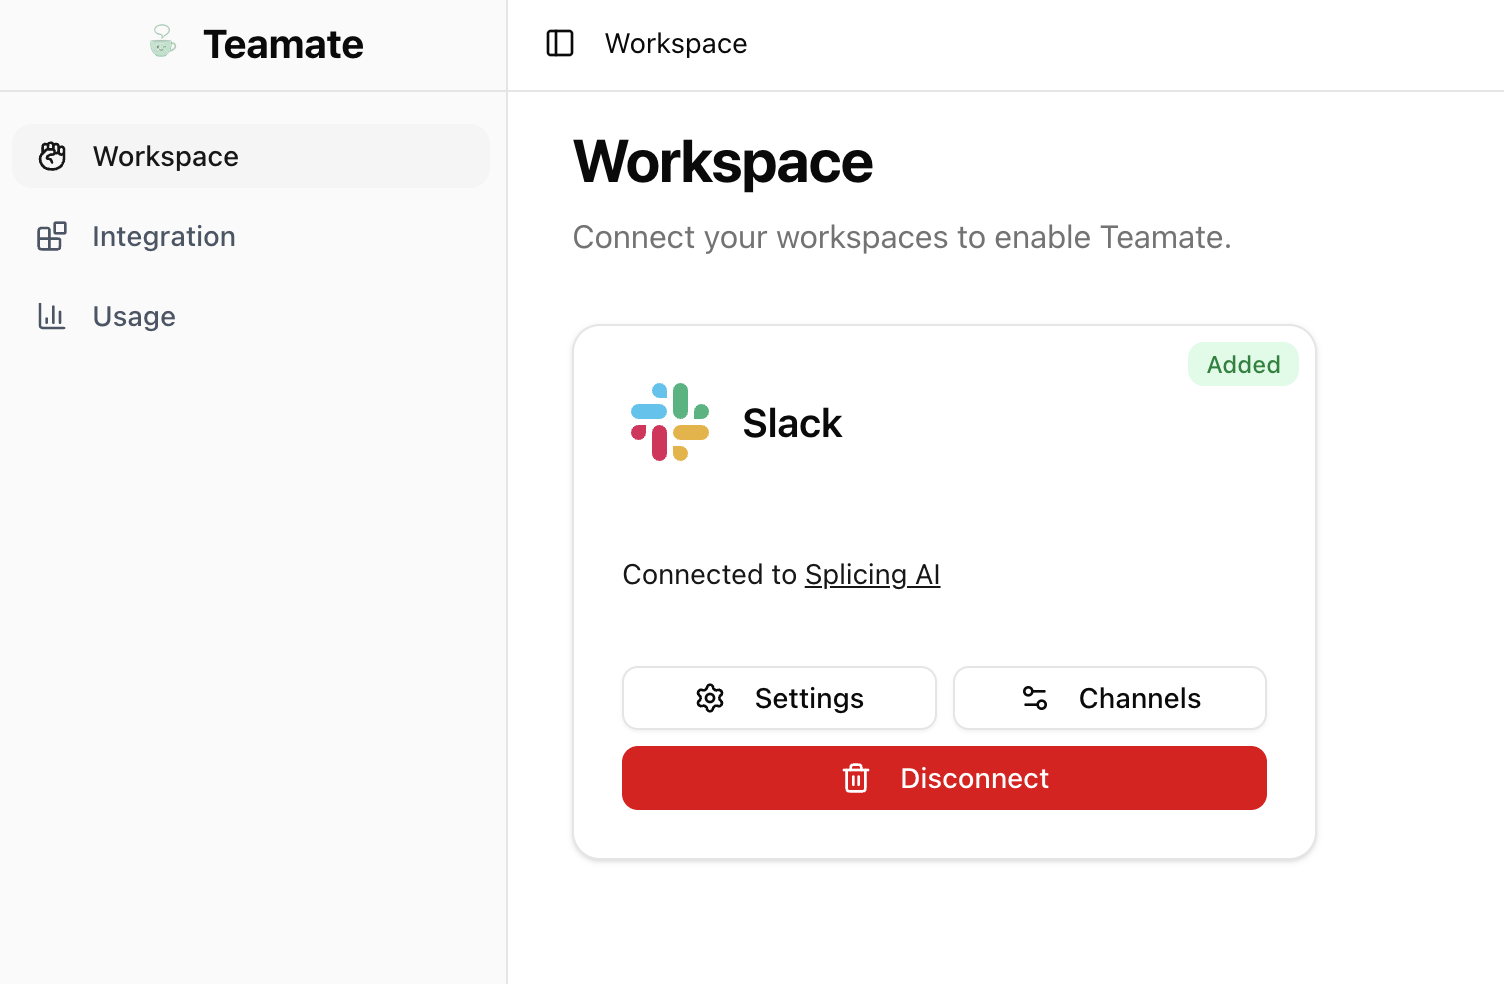Select the fist icon beside Workspace
This screenshot has height=984, width=1504.
52,156
